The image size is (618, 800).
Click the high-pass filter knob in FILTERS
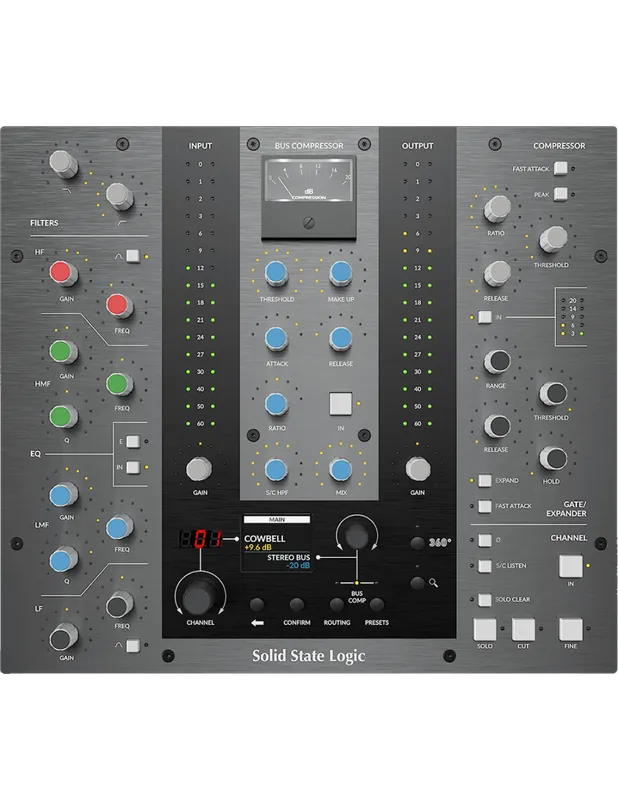119,196
